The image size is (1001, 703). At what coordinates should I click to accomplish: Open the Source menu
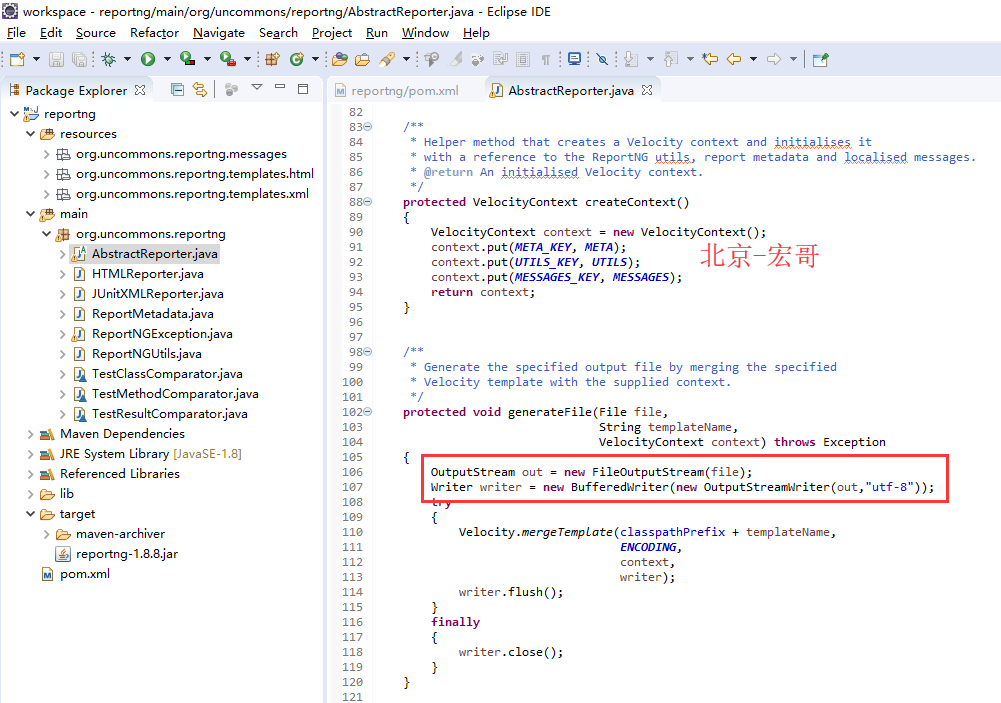tap(96, 33)
